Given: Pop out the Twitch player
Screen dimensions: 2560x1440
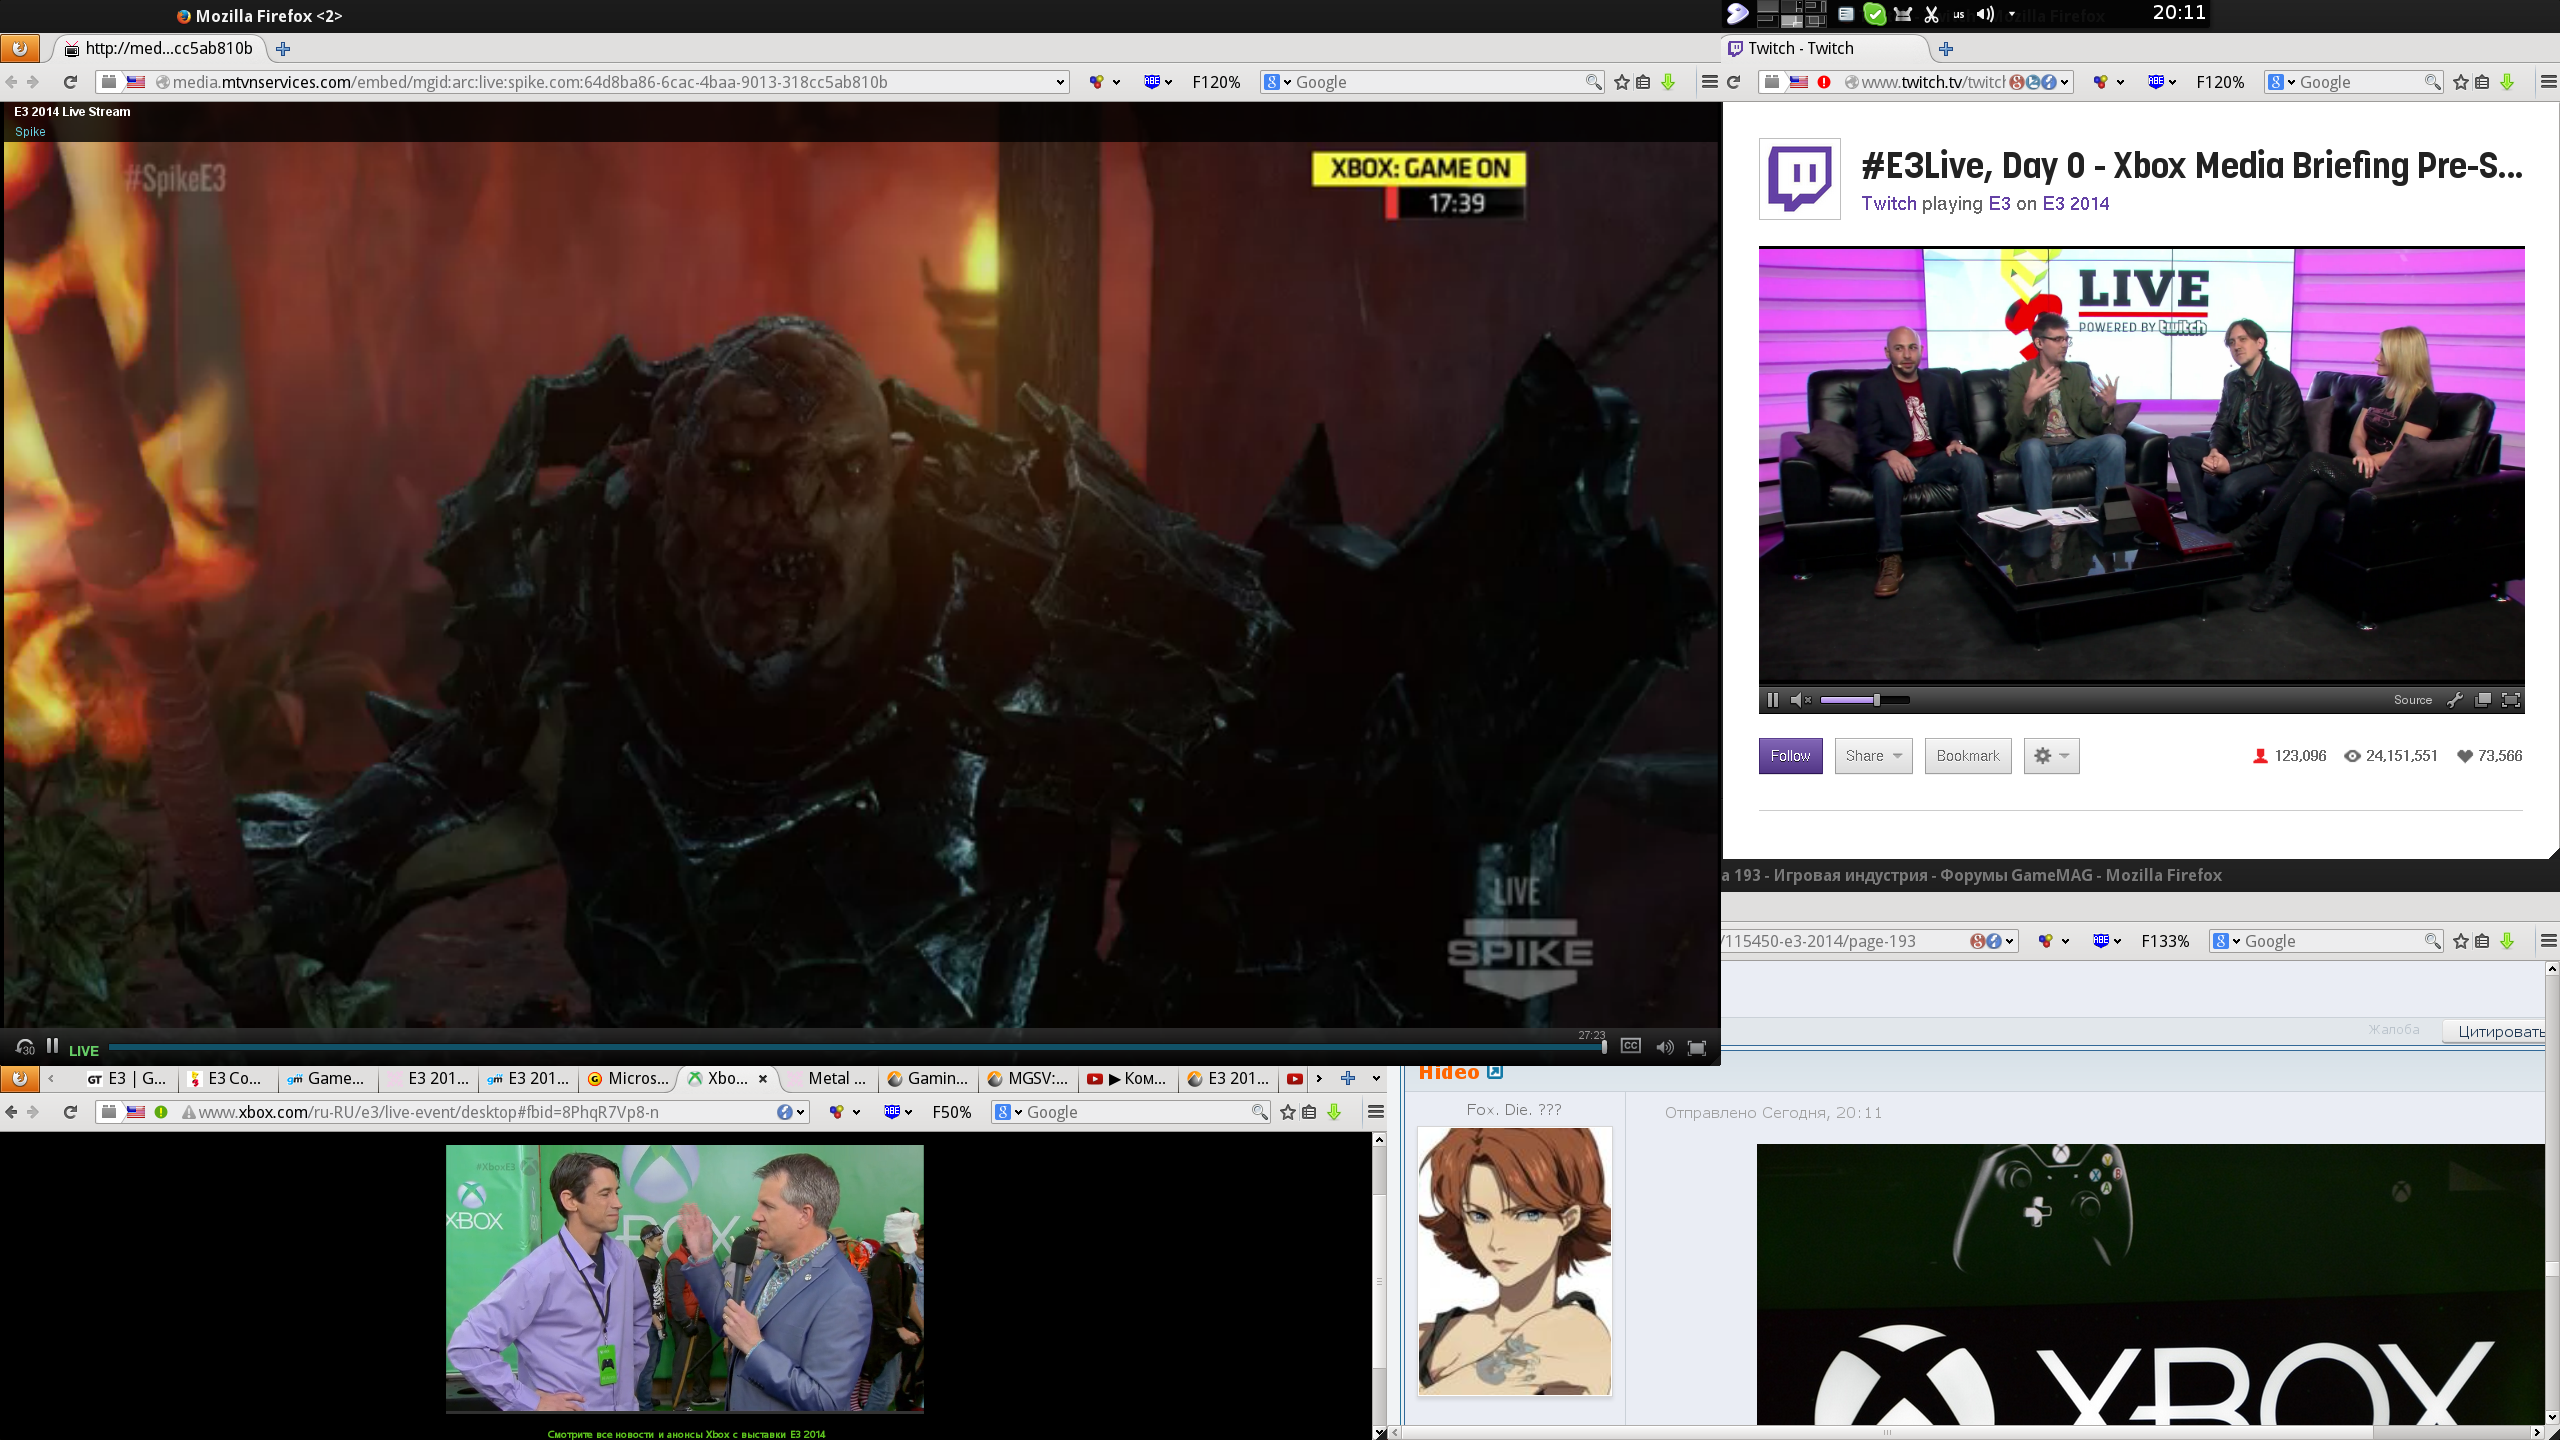Looking at the screenshot, I should 2482,700.
